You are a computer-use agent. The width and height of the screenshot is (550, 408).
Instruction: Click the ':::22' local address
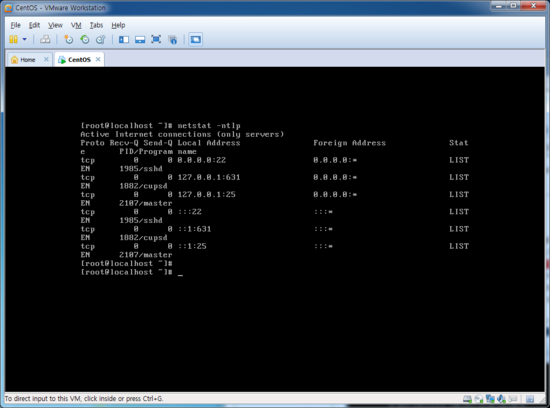click(189, 212)
